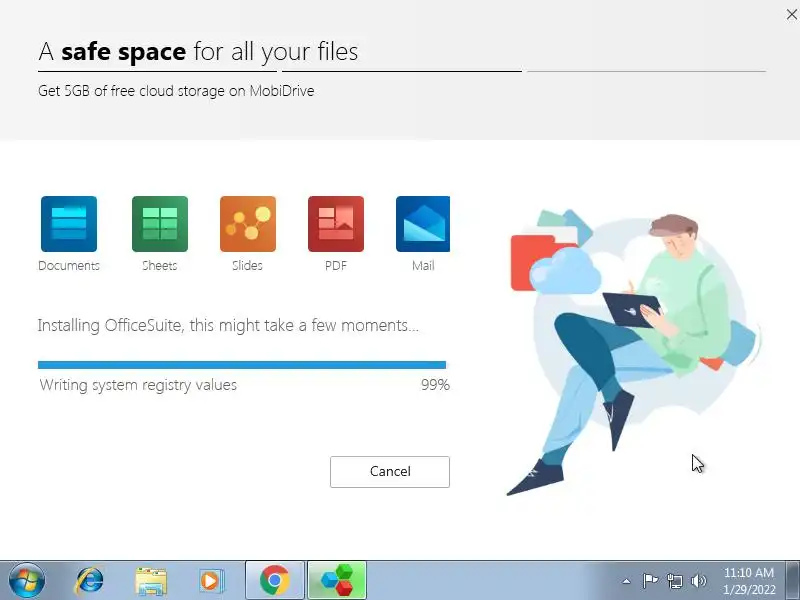Screen dimensions: 800x600
Task: Click the Show desktop strip
Action: coord(793,581)
